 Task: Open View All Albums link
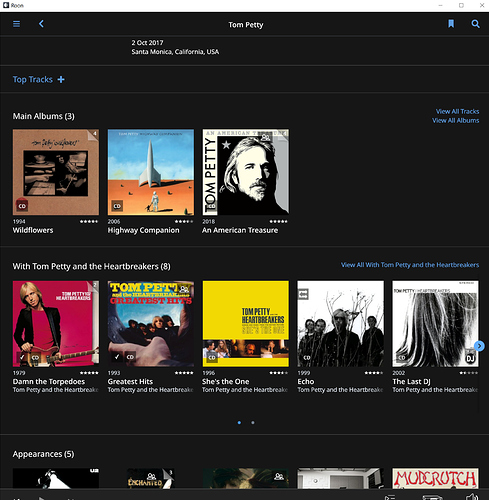456,120
